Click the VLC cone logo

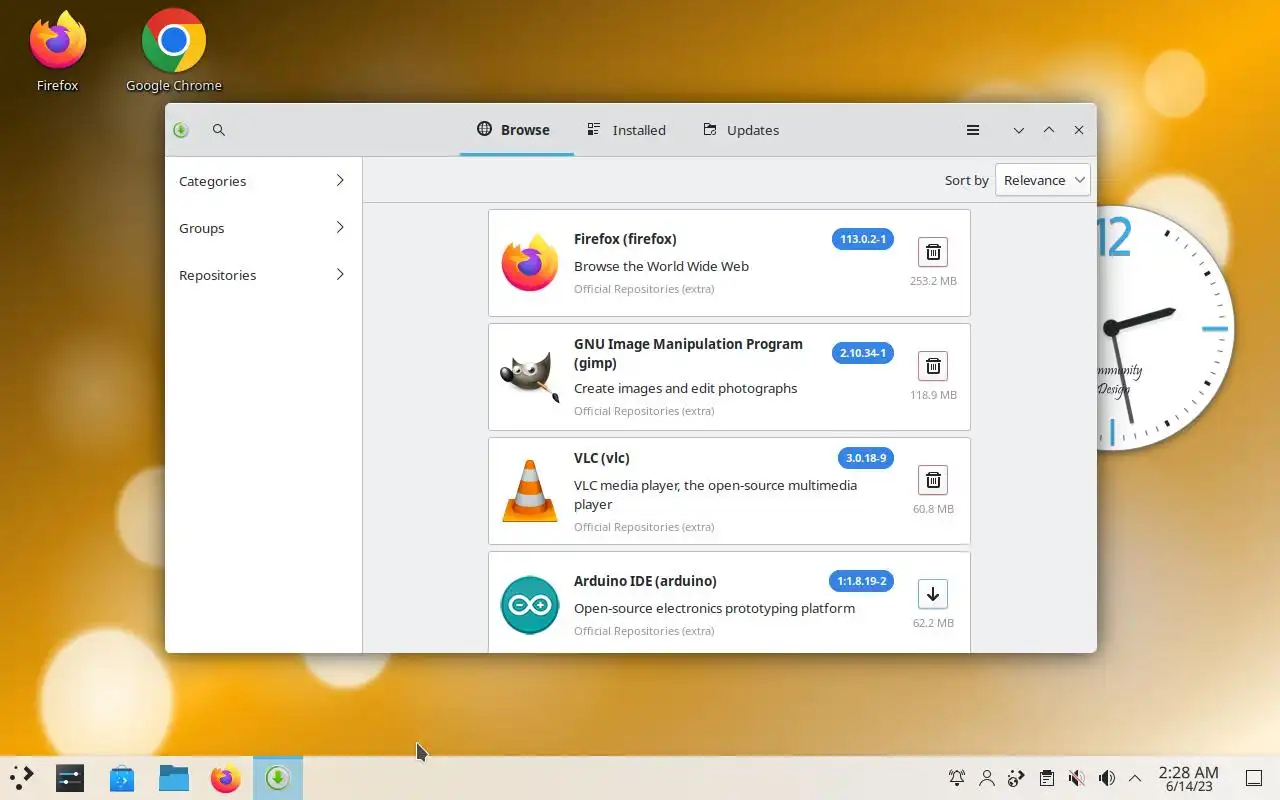coord(529,491)
